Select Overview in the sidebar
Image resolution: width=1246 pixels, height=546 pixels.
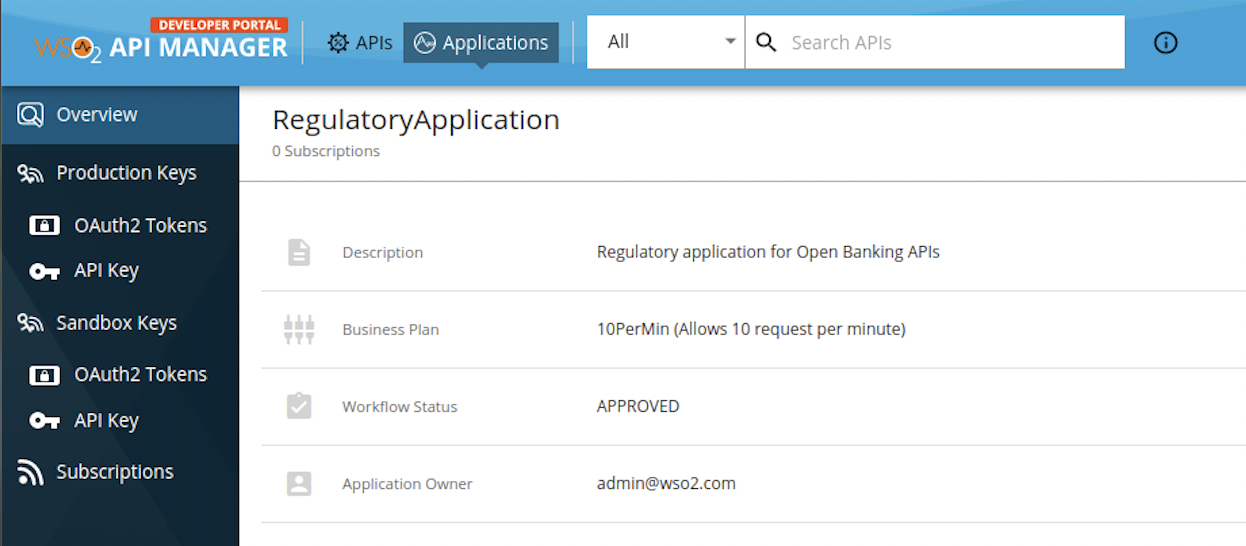[x=120, y=115]
